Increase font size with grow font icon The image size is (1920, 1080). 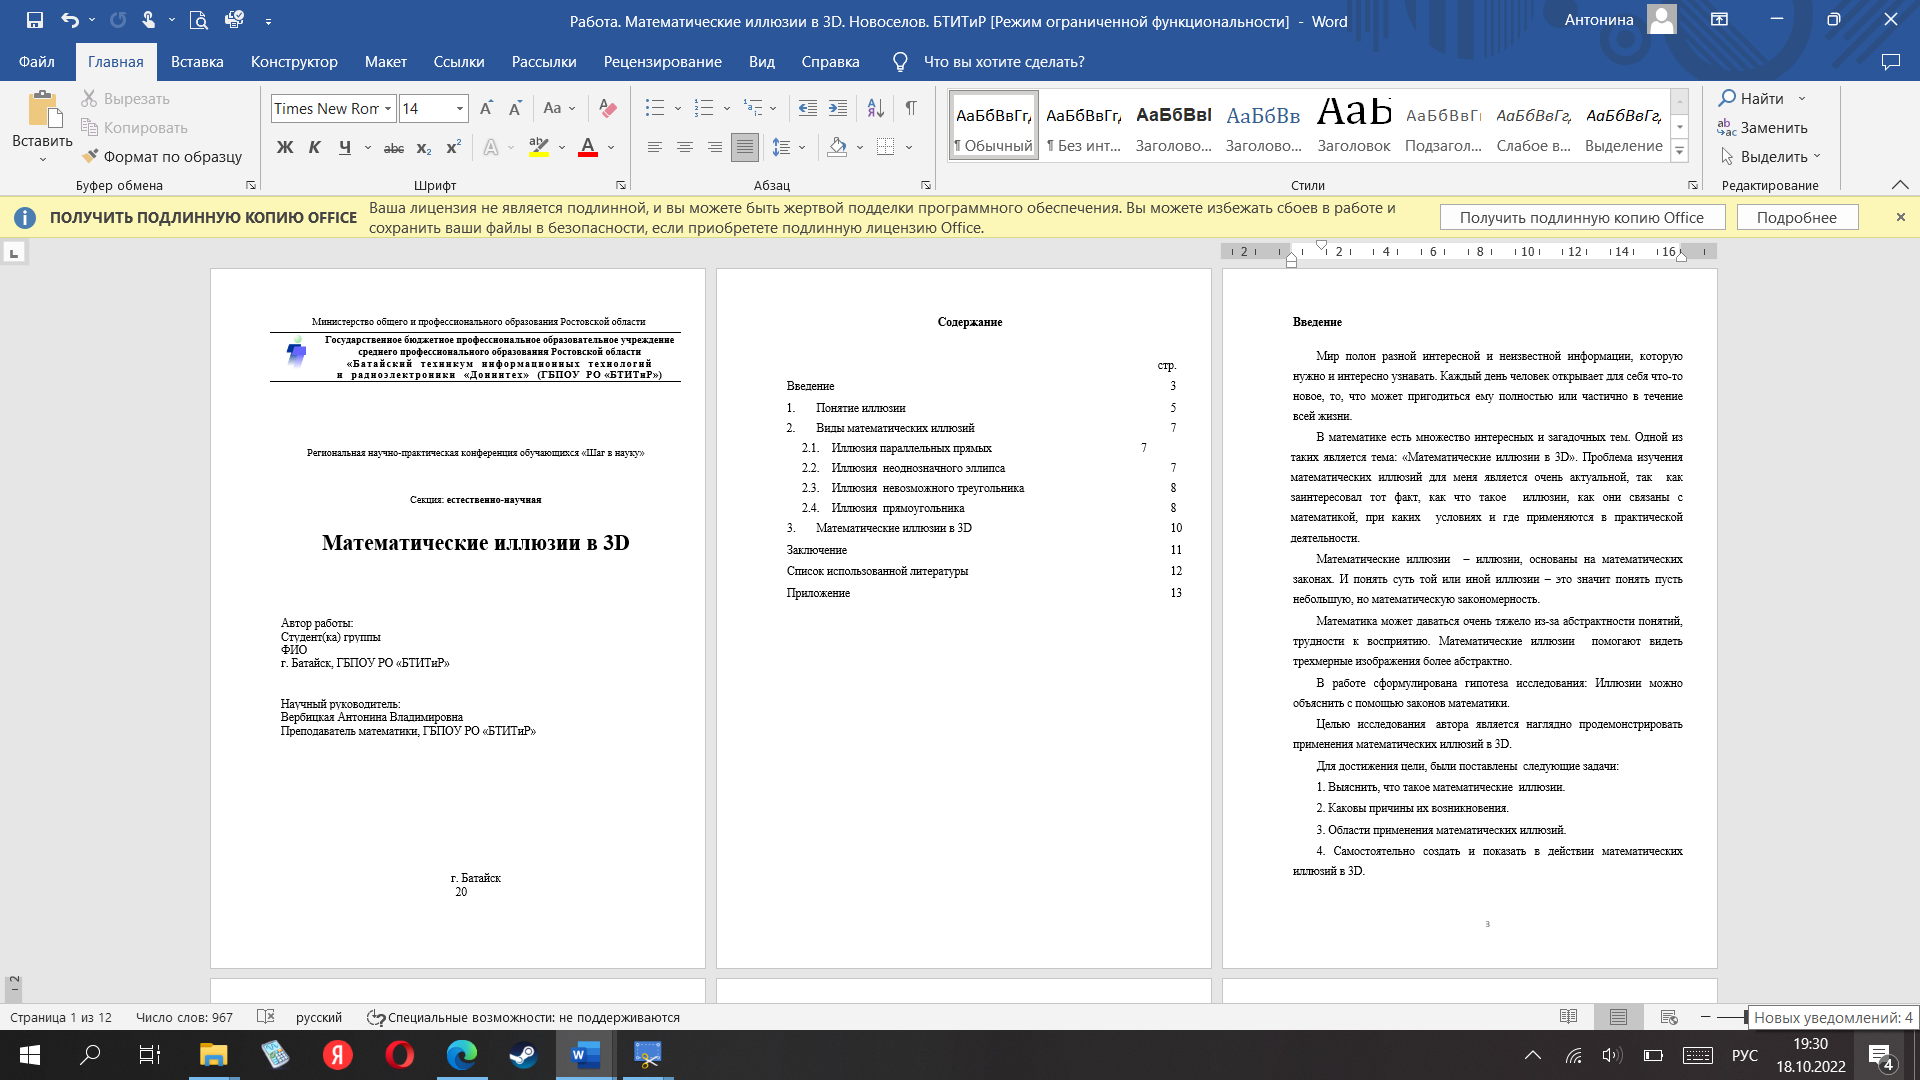tap(486, 108)
